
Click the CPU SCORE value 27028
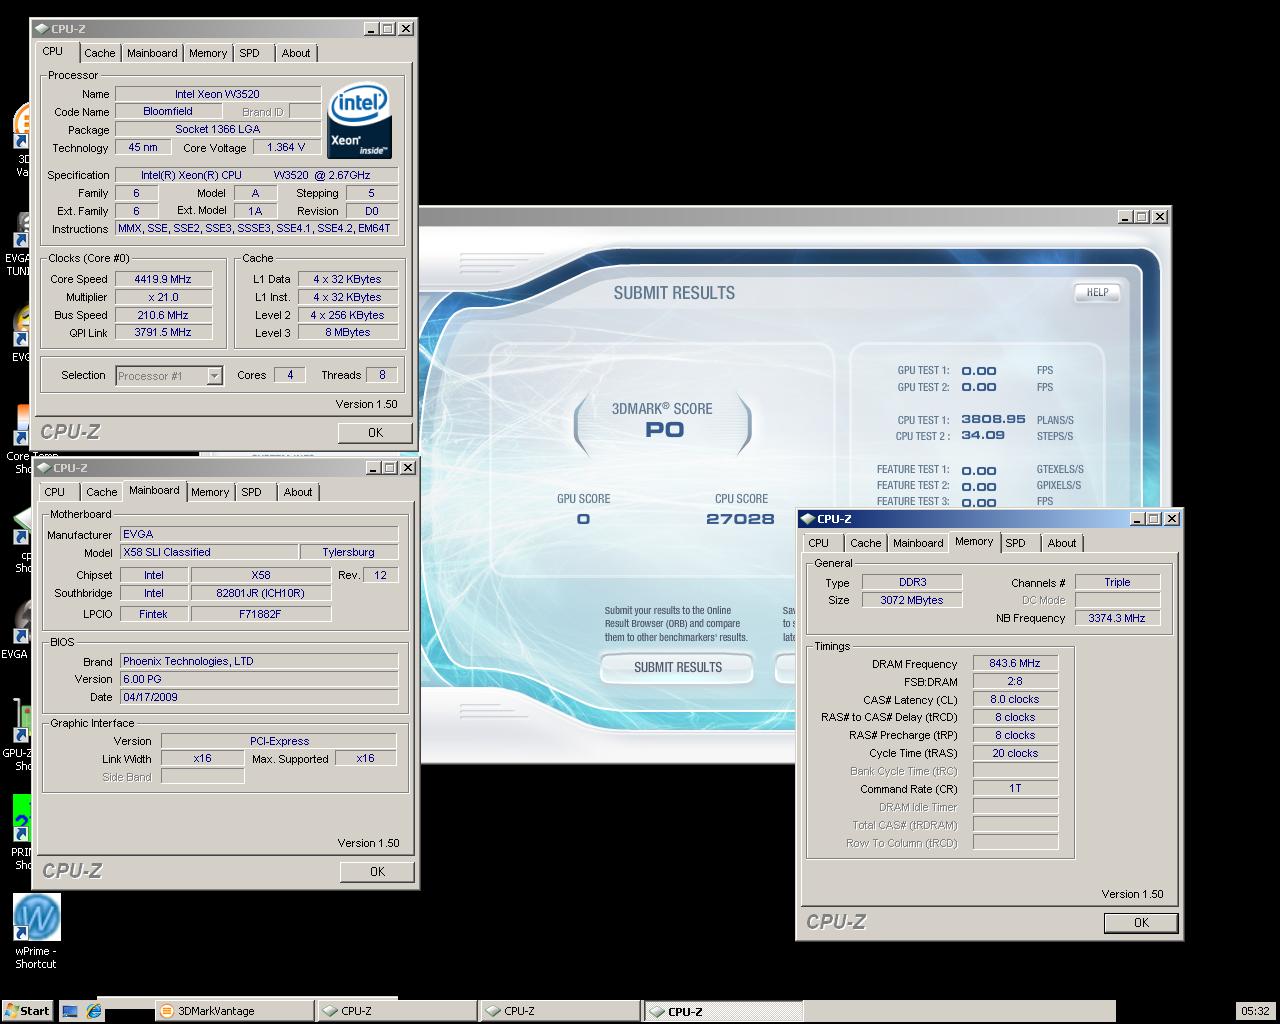point(740,519)
